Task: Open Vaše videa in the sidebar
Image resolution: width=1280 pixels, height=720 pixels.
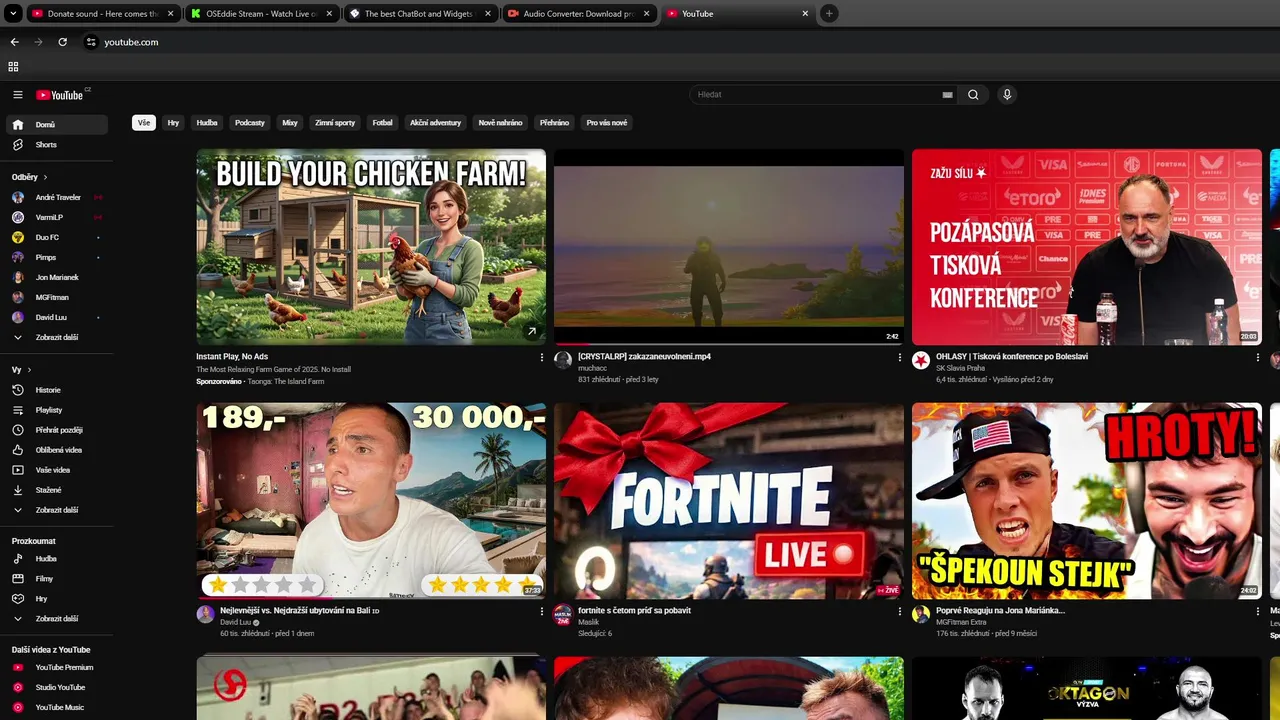Action: click(57, 470)
